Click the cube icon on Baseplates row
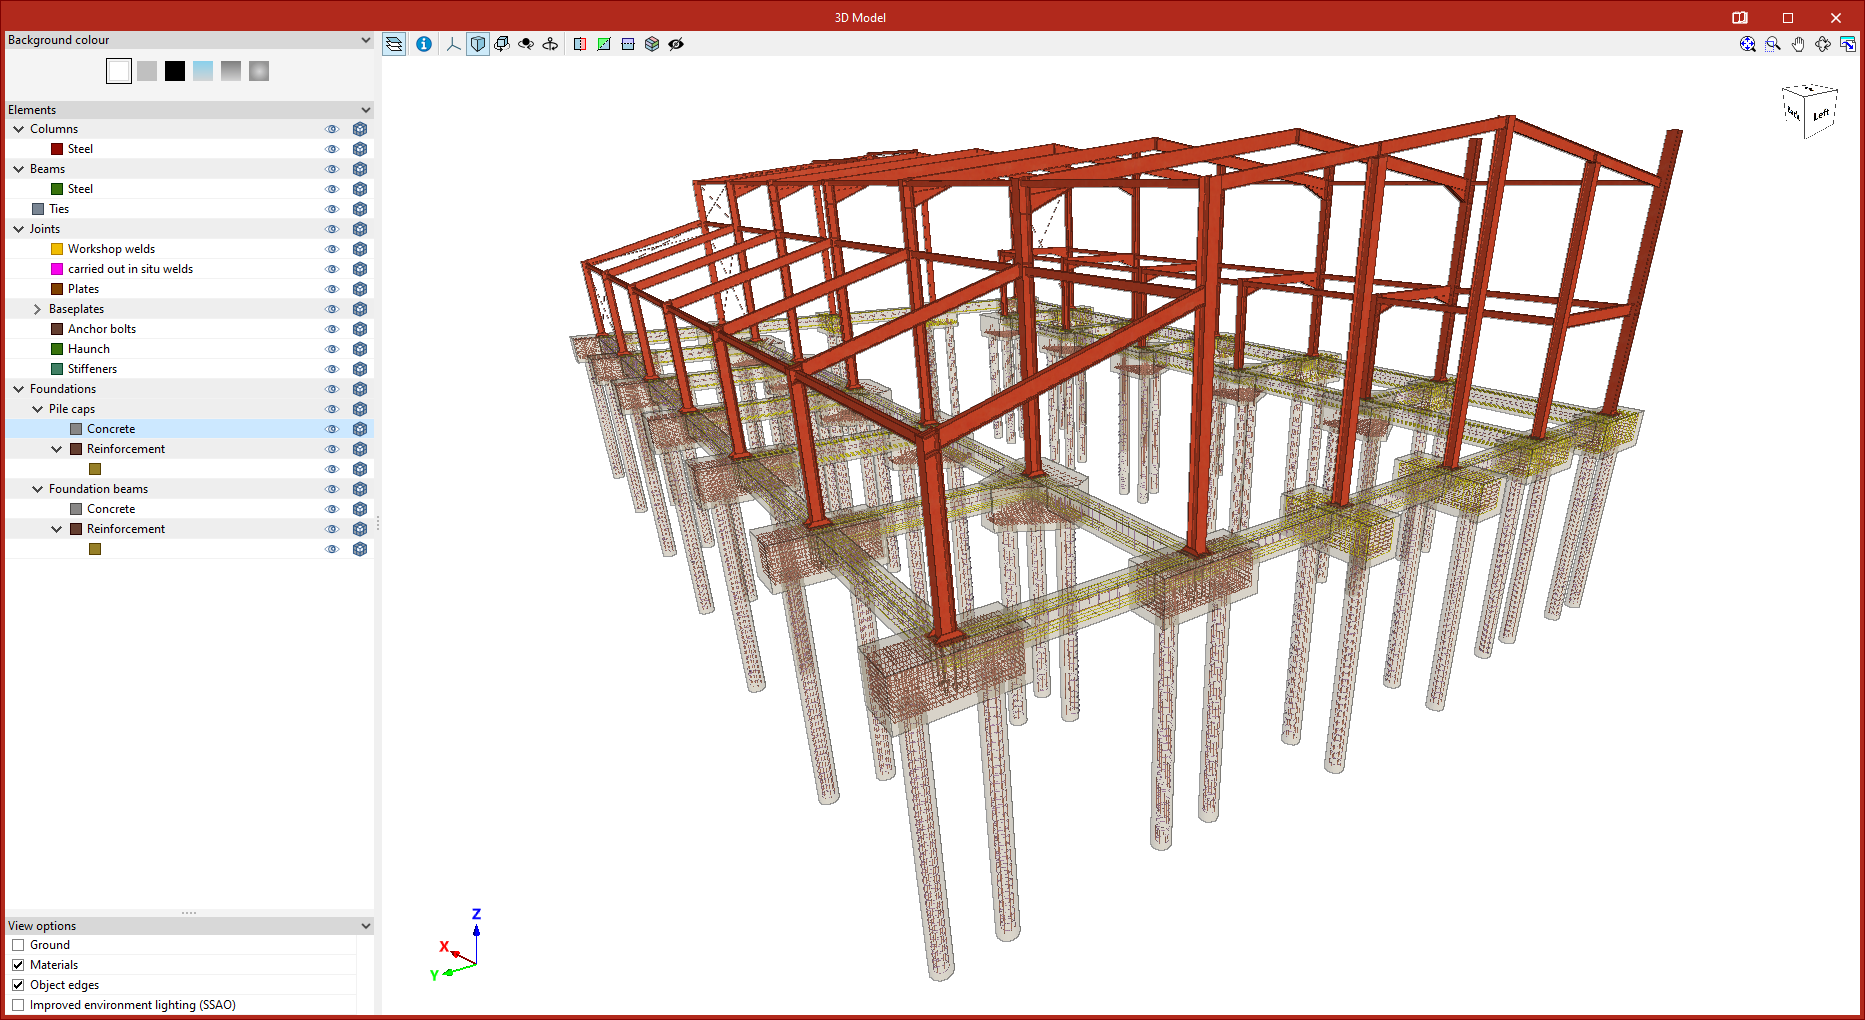 point(360,309)
